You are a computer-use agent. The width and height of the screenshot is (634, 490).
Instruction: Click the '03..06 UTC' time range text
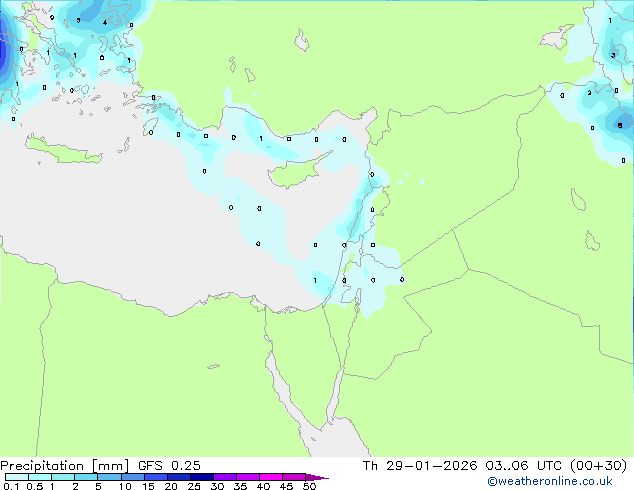(523, 466)
